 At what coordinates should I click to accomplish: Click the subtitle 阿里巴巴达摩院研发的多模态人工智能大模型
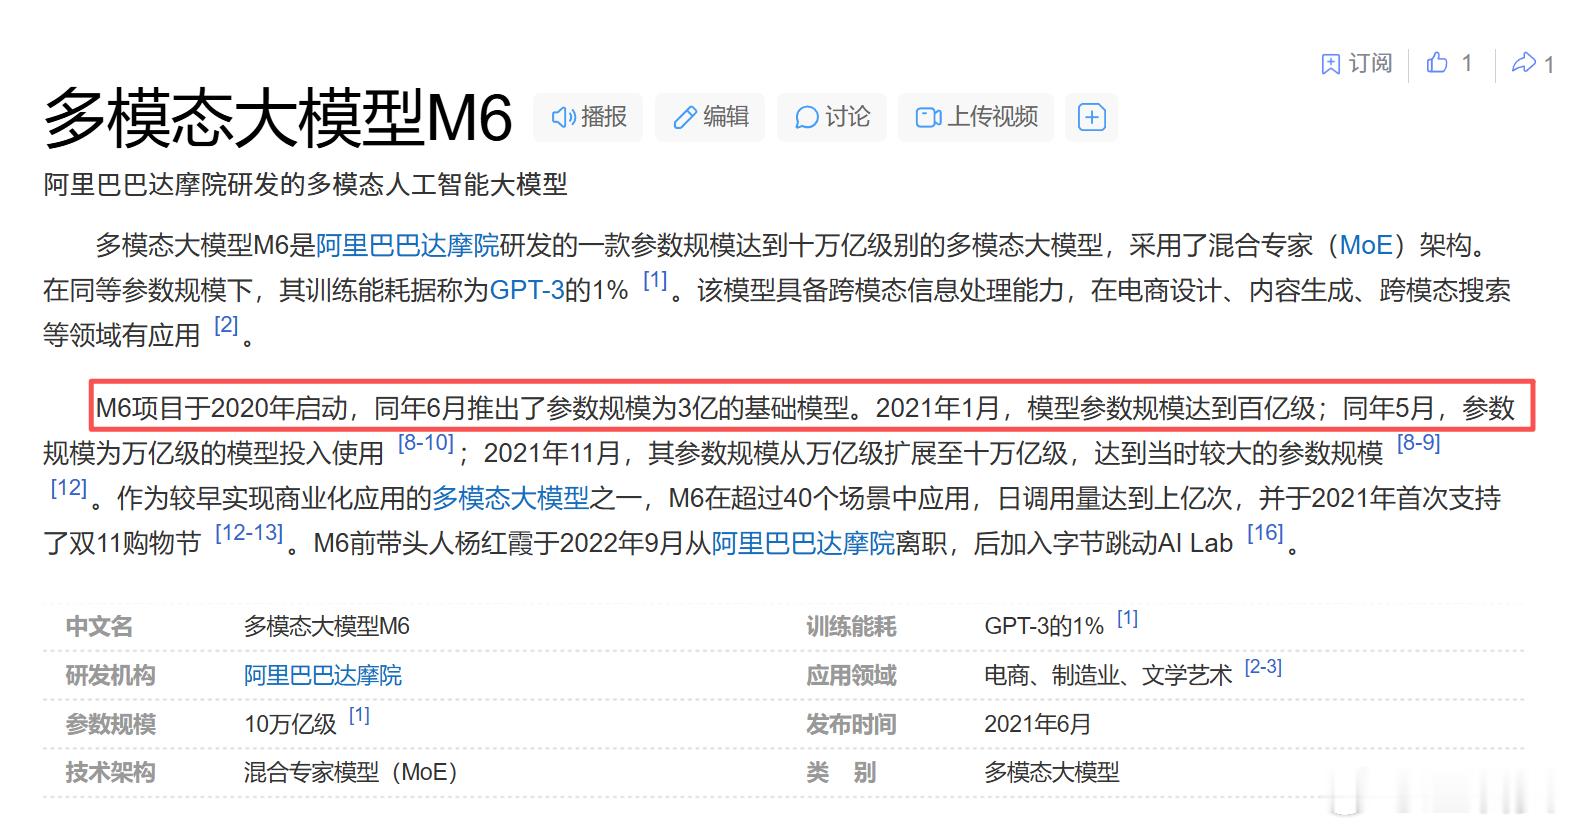click(x=305, y=184)
